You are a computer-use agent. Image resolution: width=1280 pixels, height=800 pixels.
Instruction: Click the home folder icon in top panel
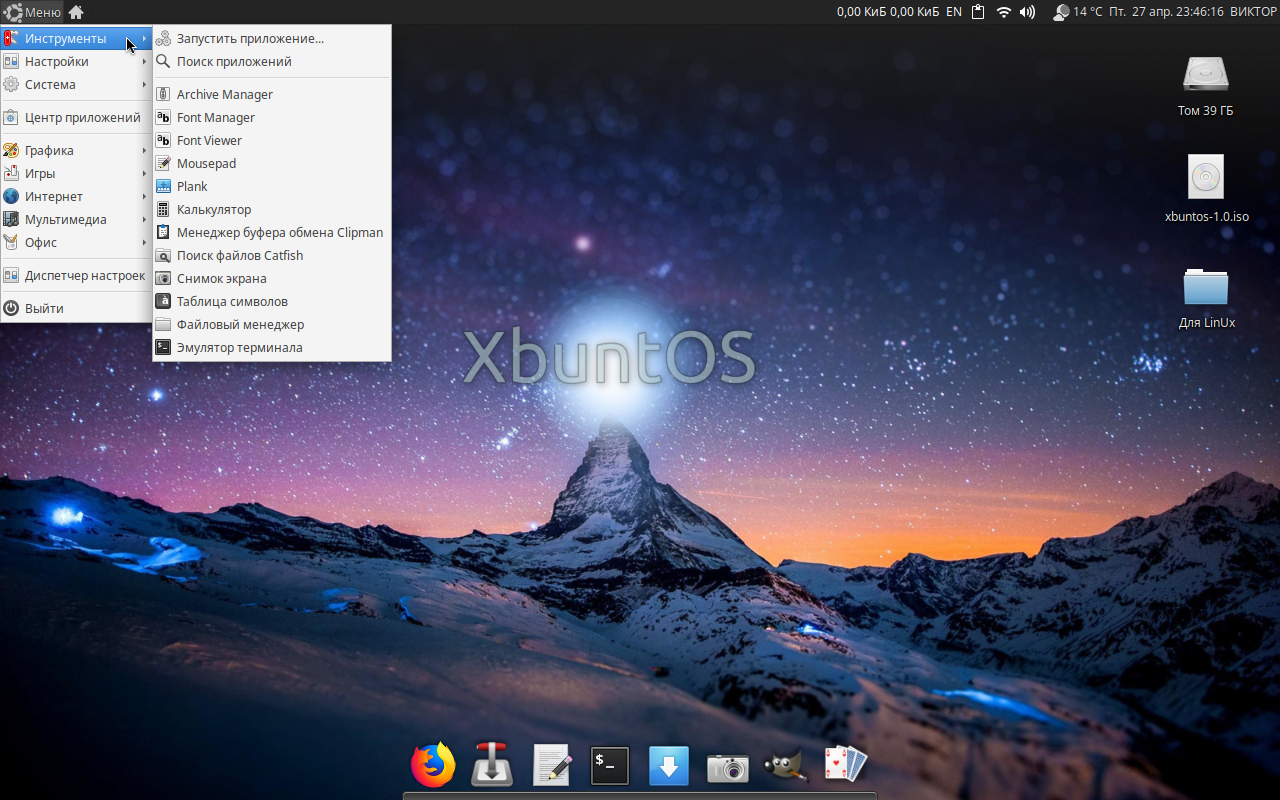(76, 12)
